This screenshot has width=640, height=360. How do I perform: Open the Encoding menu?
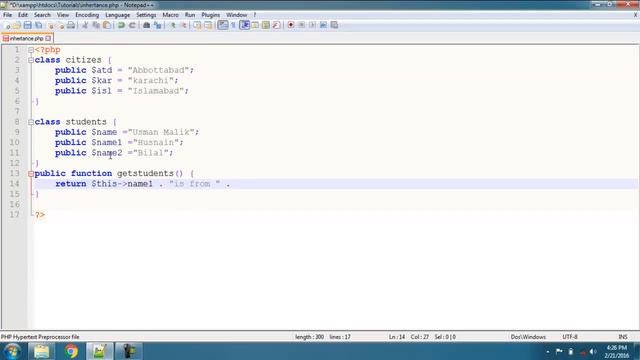(87, 15)
